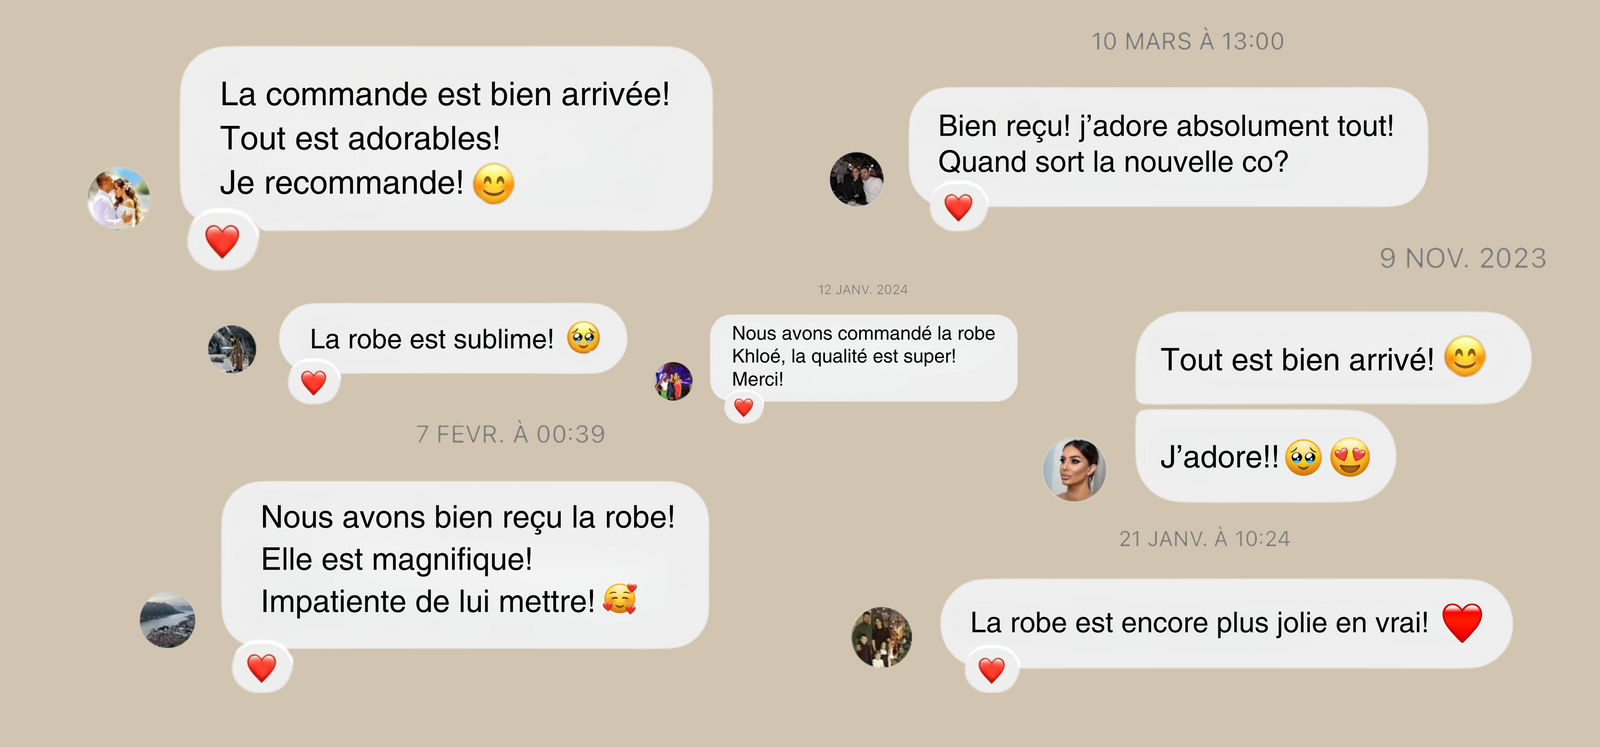Open group photo avatar beside 'jolie en vrai'

882,637
